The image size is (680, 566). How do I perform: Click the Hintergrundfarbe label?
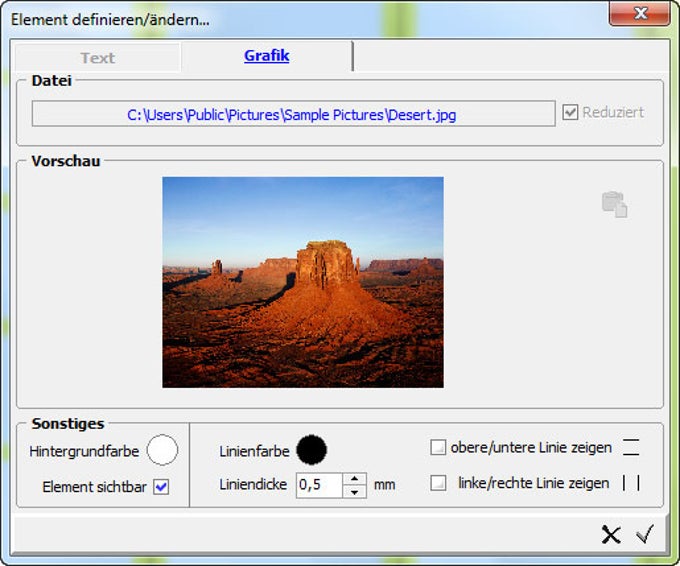pos(84,451)
